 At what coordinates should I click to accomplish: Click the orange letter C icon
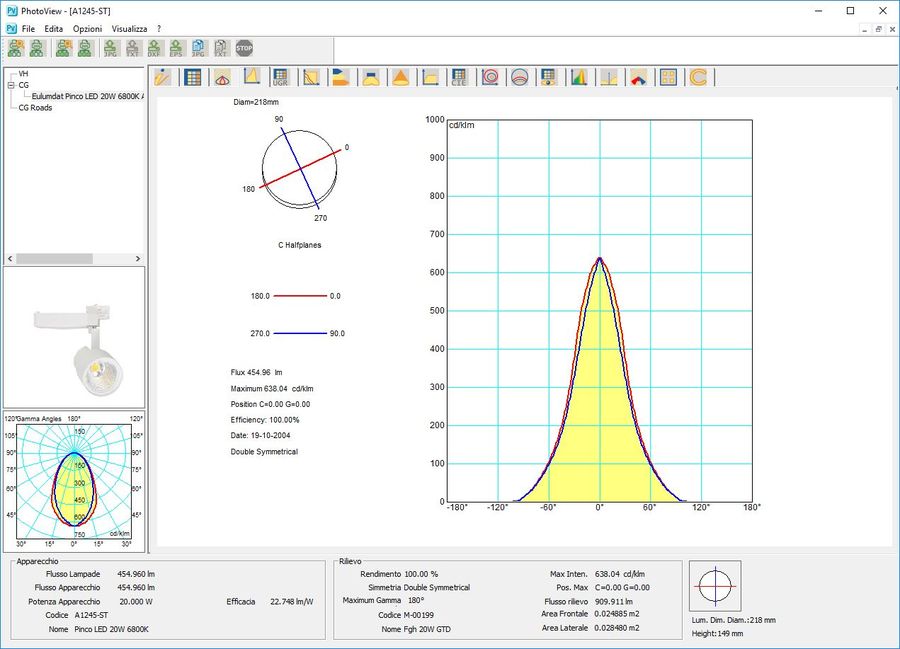(x=698, y=77)
